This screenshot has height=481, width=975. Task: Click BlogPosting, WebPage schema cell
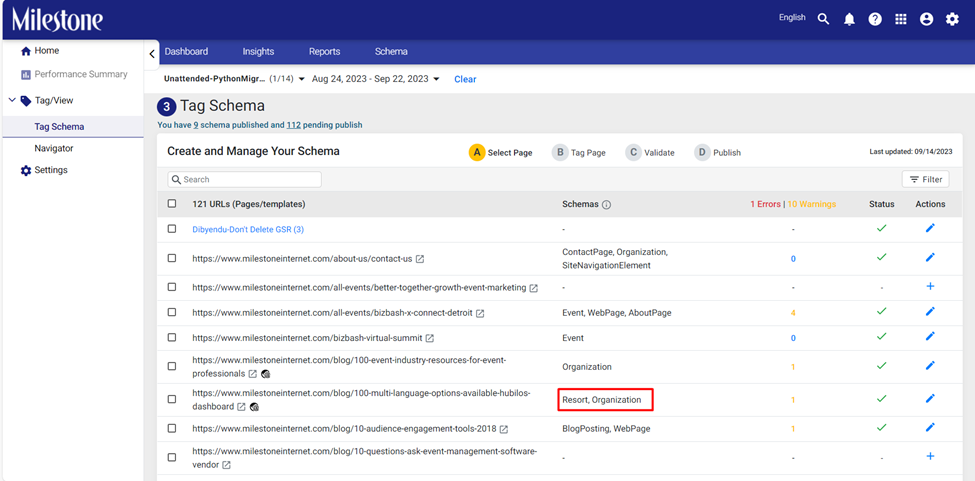pos(606,429)
